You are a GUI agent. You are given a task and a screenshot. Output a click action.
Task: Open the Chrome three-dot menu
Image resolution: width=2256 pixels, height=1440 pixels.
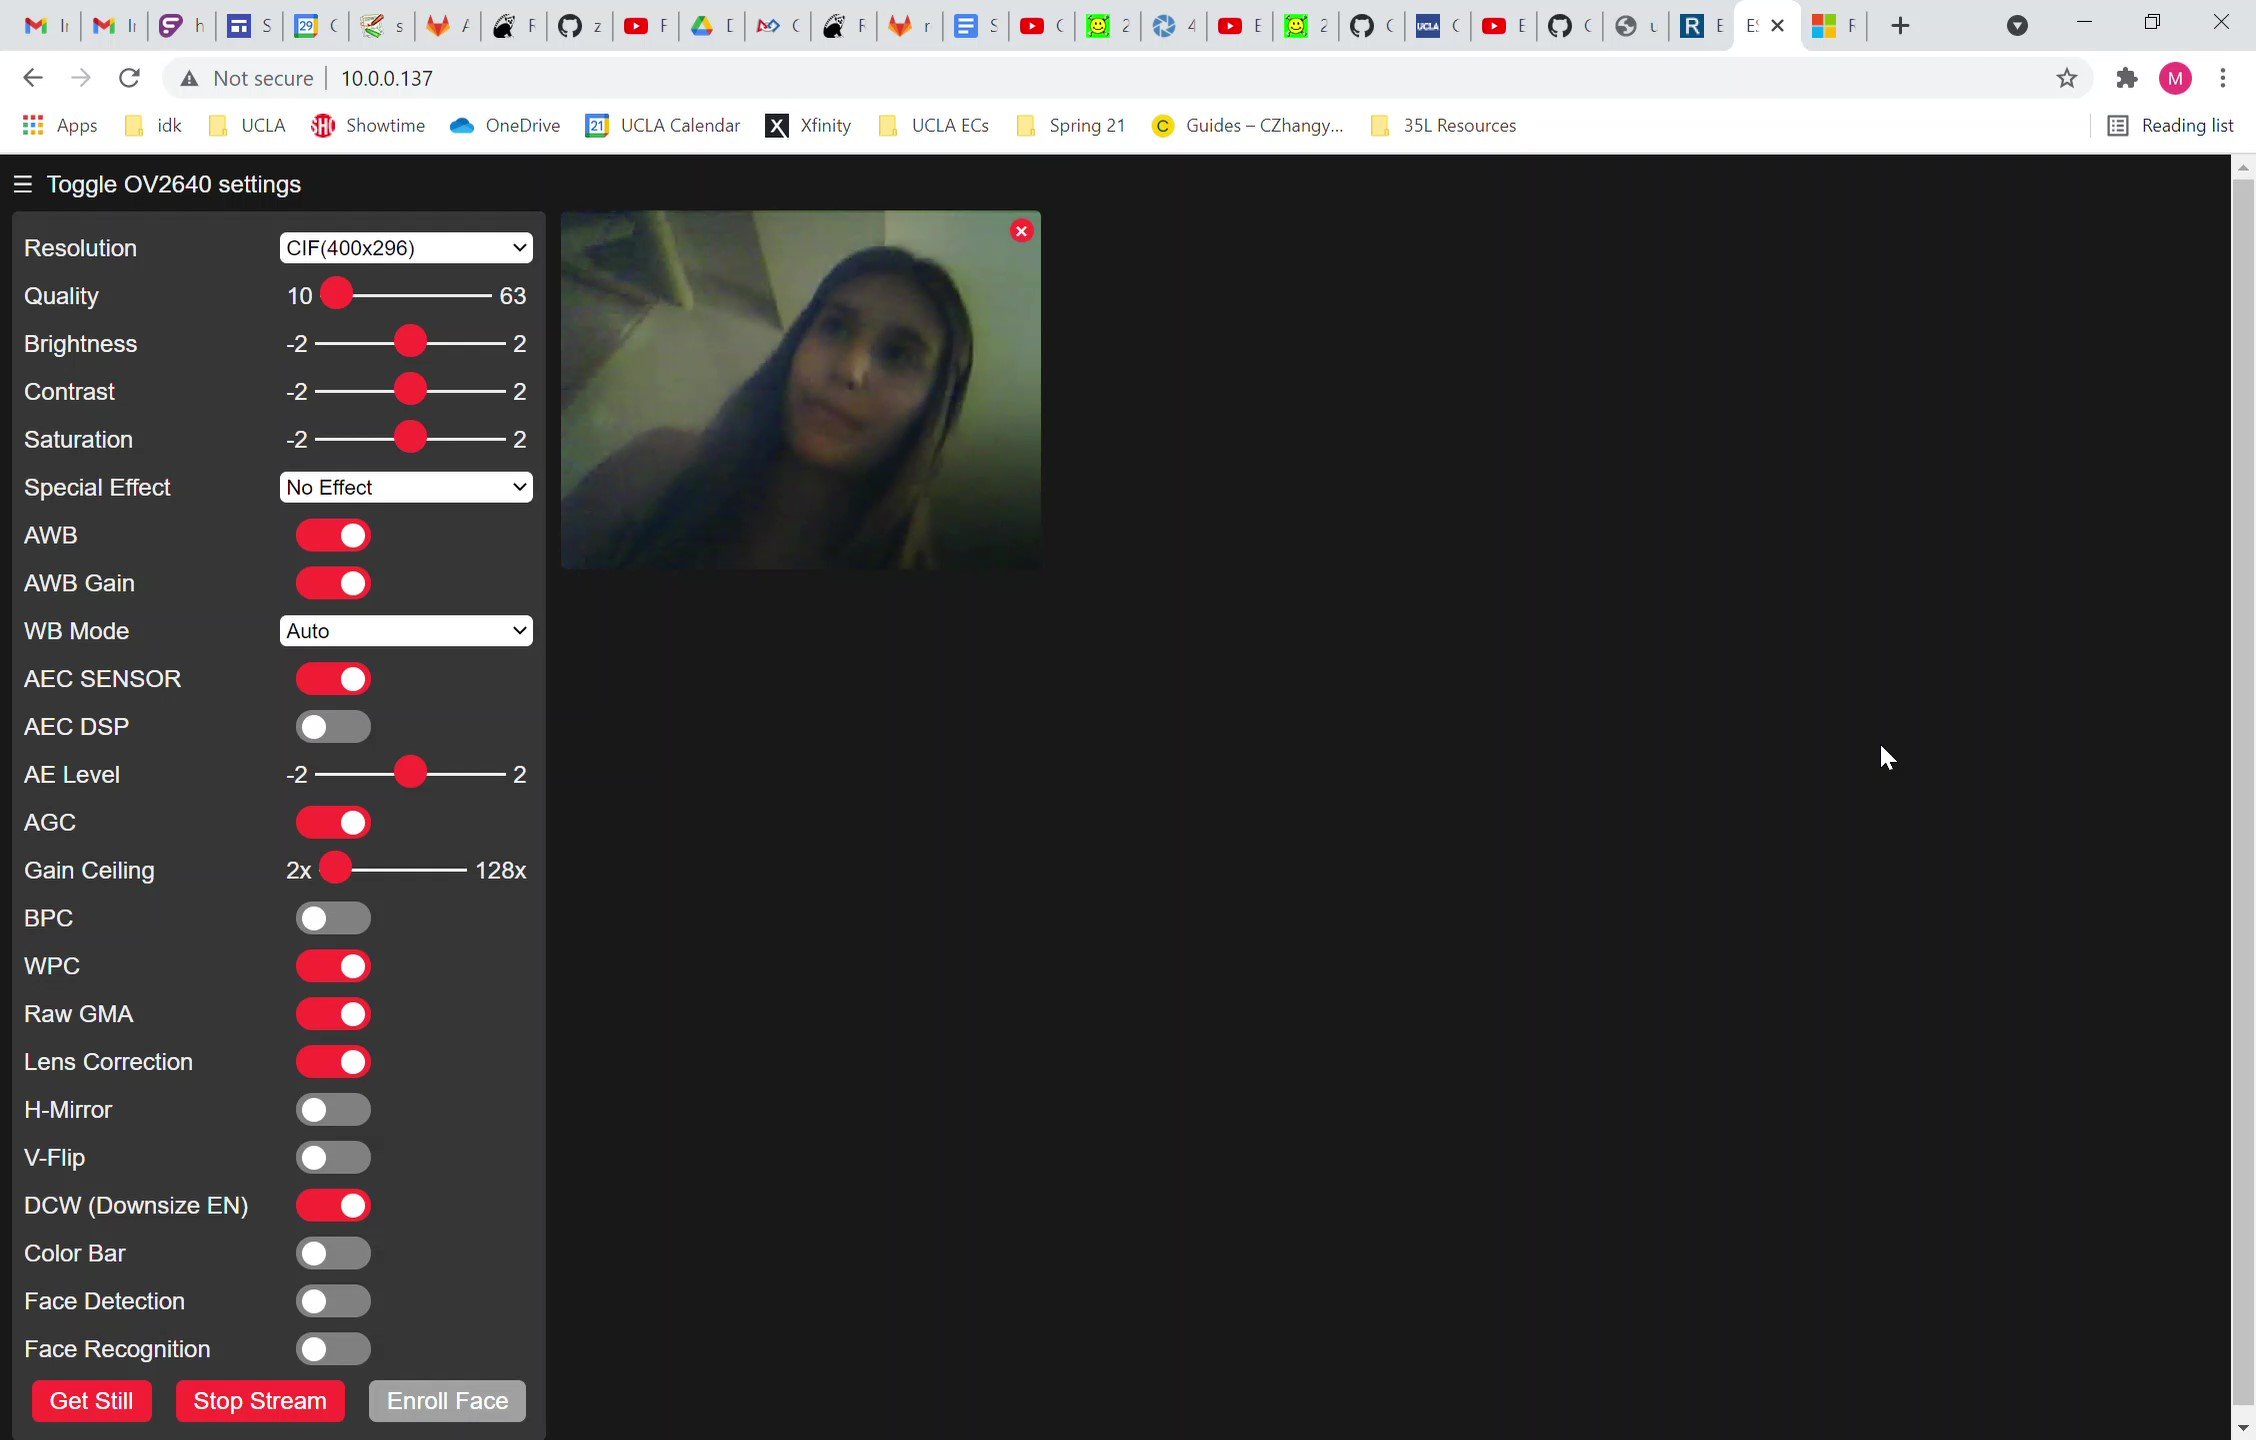pyautogui.click(x=2223, y=78)
